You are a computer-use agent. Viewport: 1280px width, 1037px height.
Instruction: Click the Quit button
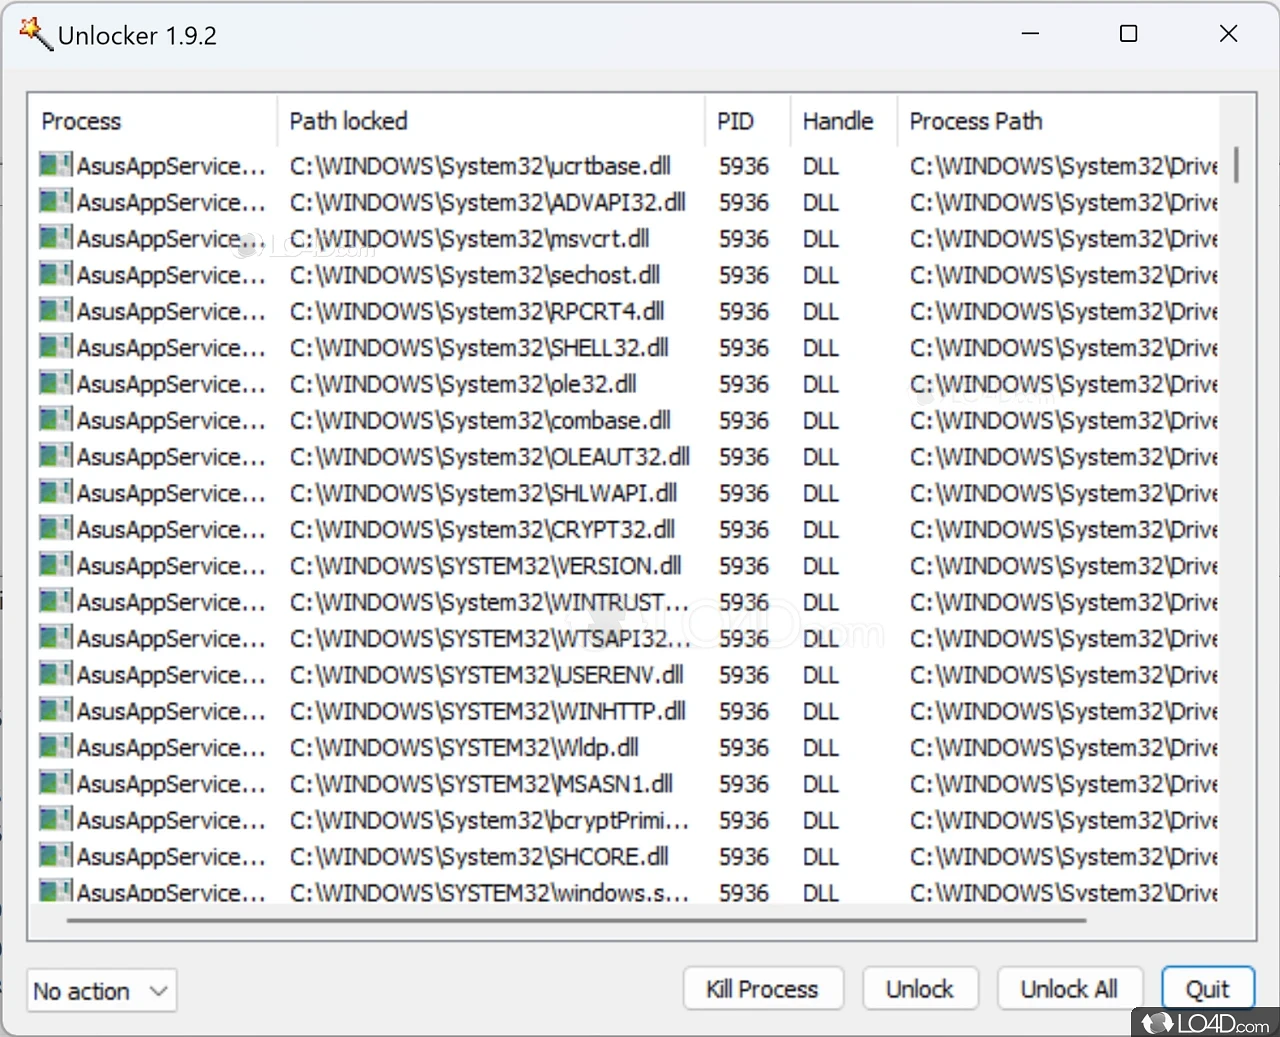[1208, 989]
